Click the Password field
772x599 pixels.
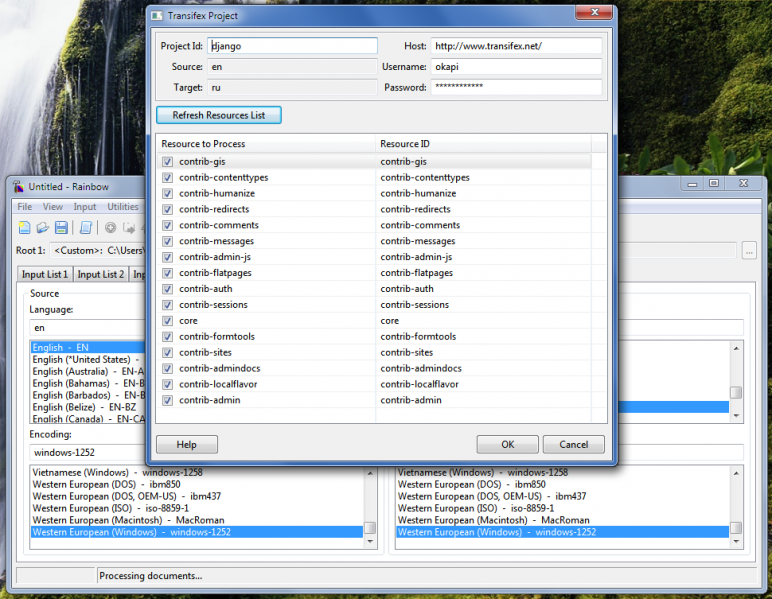[516, 87]
